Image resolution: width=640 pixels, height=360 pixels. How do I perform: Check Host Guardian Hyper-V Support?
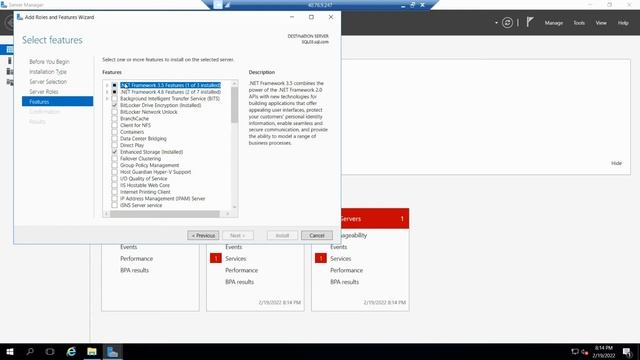[114, 172]
